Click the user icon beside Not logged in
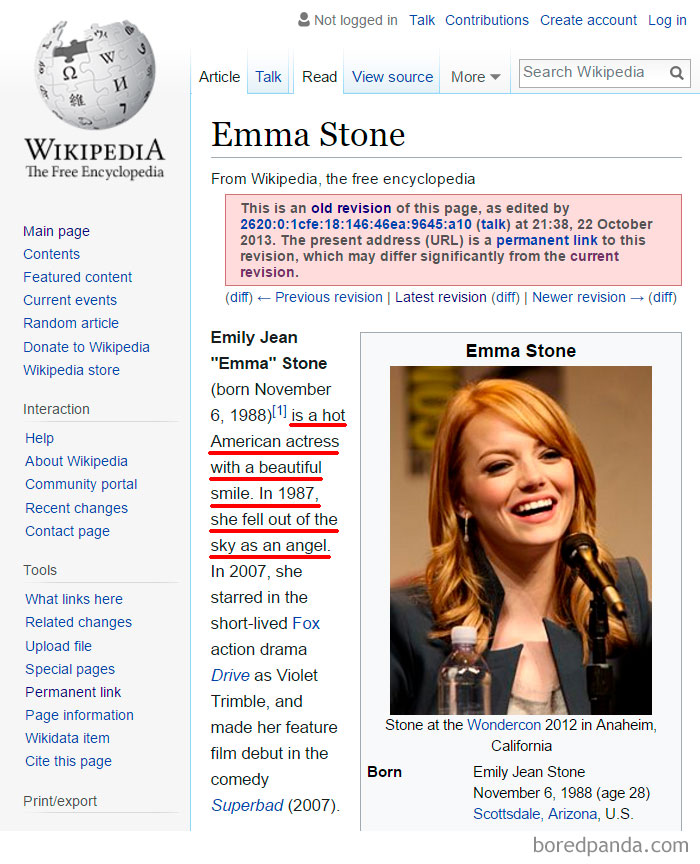 (304, 20)
